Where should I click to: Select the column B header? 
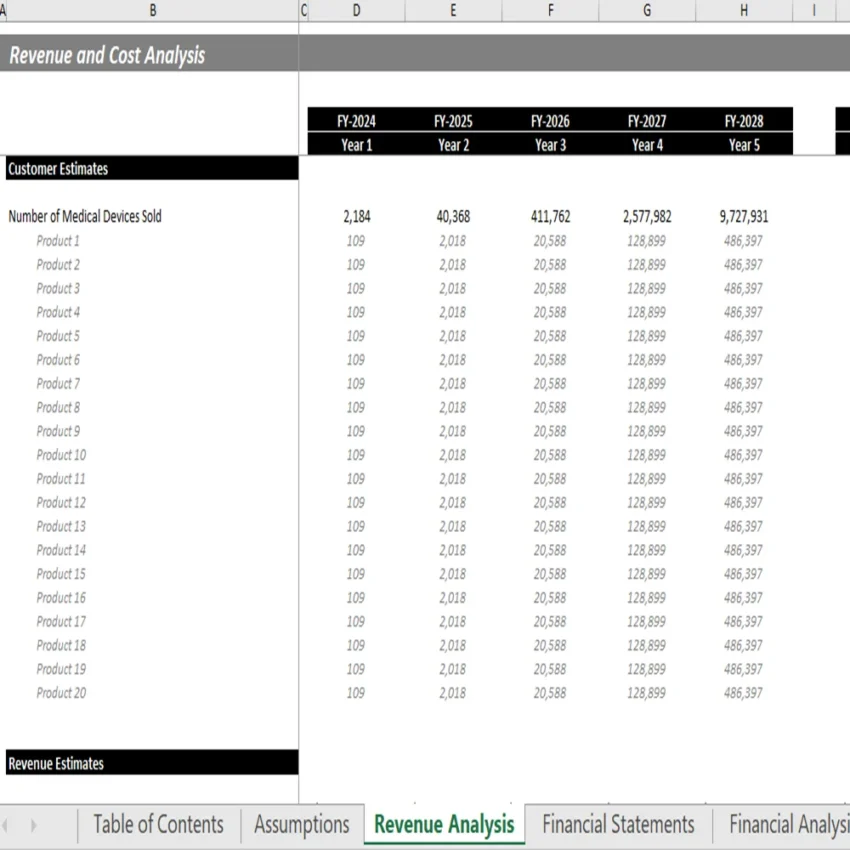point(152,11)
